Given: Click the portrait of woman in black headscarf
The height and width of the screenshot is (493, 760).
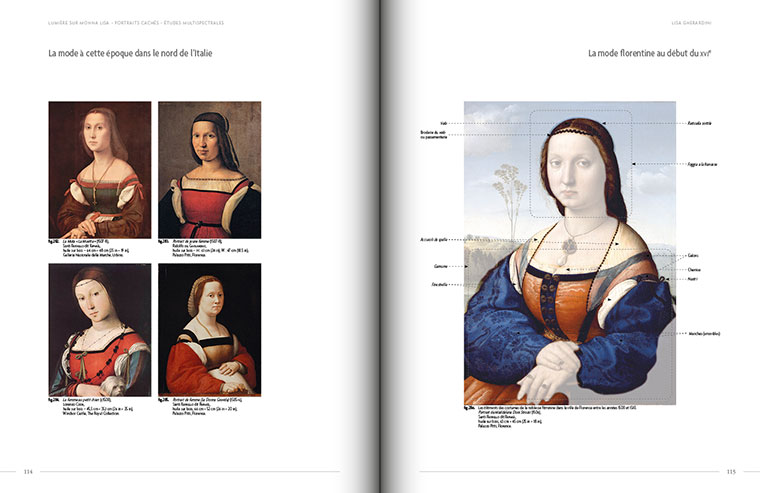Looking at the screenshot, I should (209, 170).
